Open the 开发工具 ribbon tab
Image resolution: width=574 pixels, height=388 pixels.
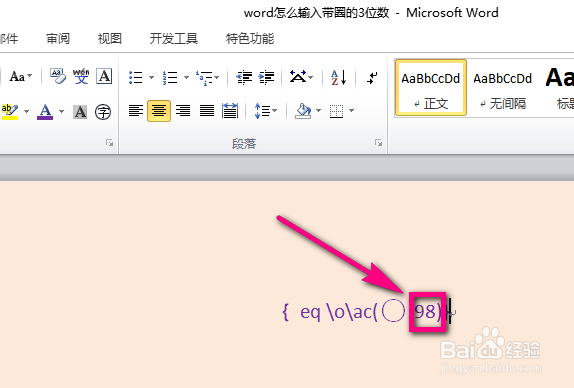pyautogui.click(x=174, y=38)
